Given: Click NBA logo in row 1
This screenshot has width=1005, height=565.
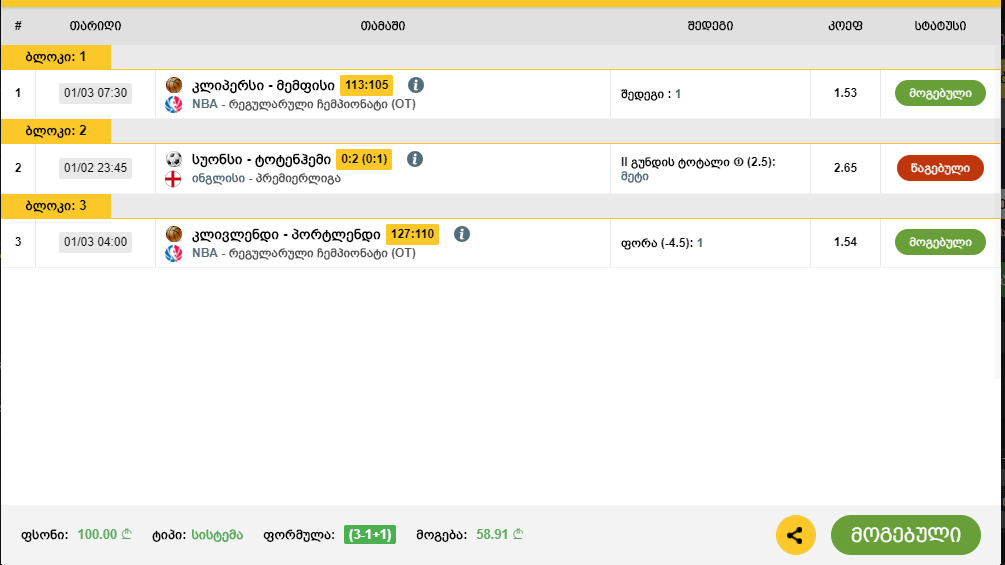Looking at the screenshot, I should coord(174,104).
